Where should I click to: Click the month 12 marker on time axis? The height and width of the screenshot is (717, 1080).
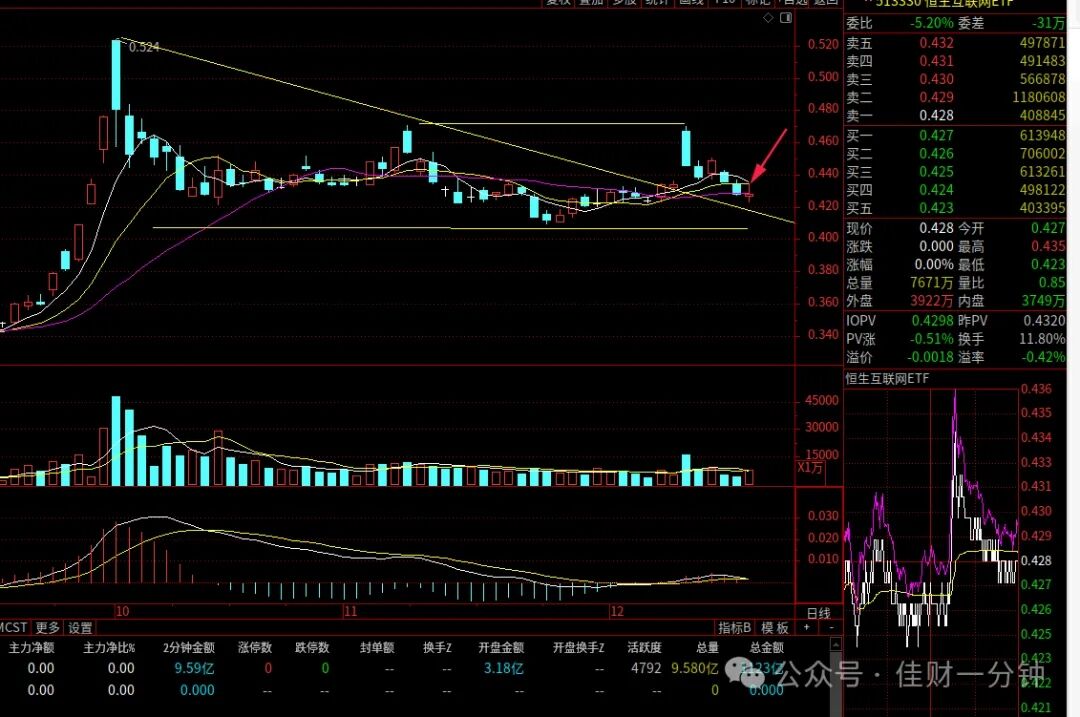[616, 611]
